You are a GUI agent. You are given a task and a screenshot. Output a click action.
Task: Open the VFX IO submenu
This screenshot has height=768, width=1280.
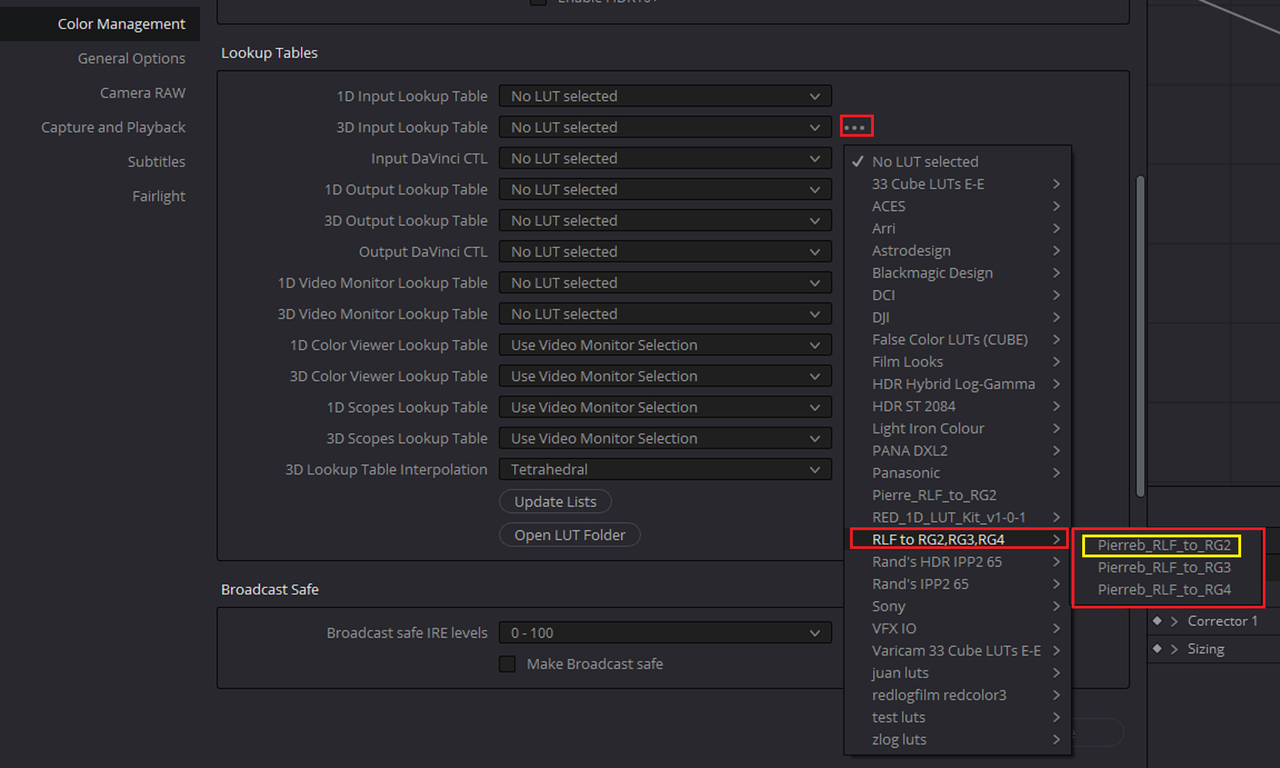click(x=958, y=628)
